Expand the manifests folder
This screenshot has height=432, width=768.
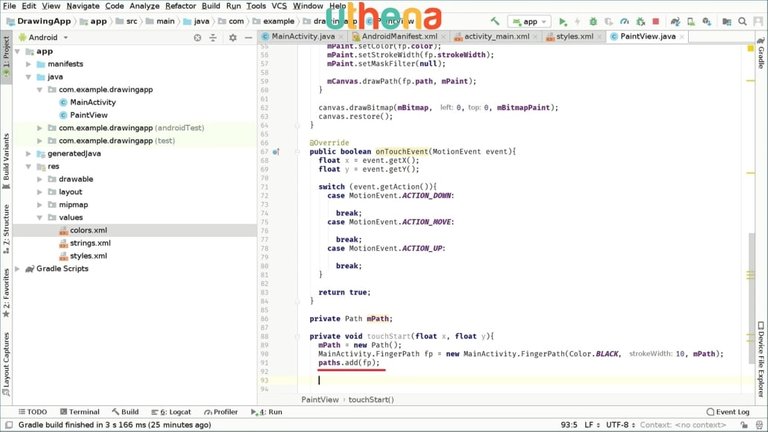click(x=41, y=63)
